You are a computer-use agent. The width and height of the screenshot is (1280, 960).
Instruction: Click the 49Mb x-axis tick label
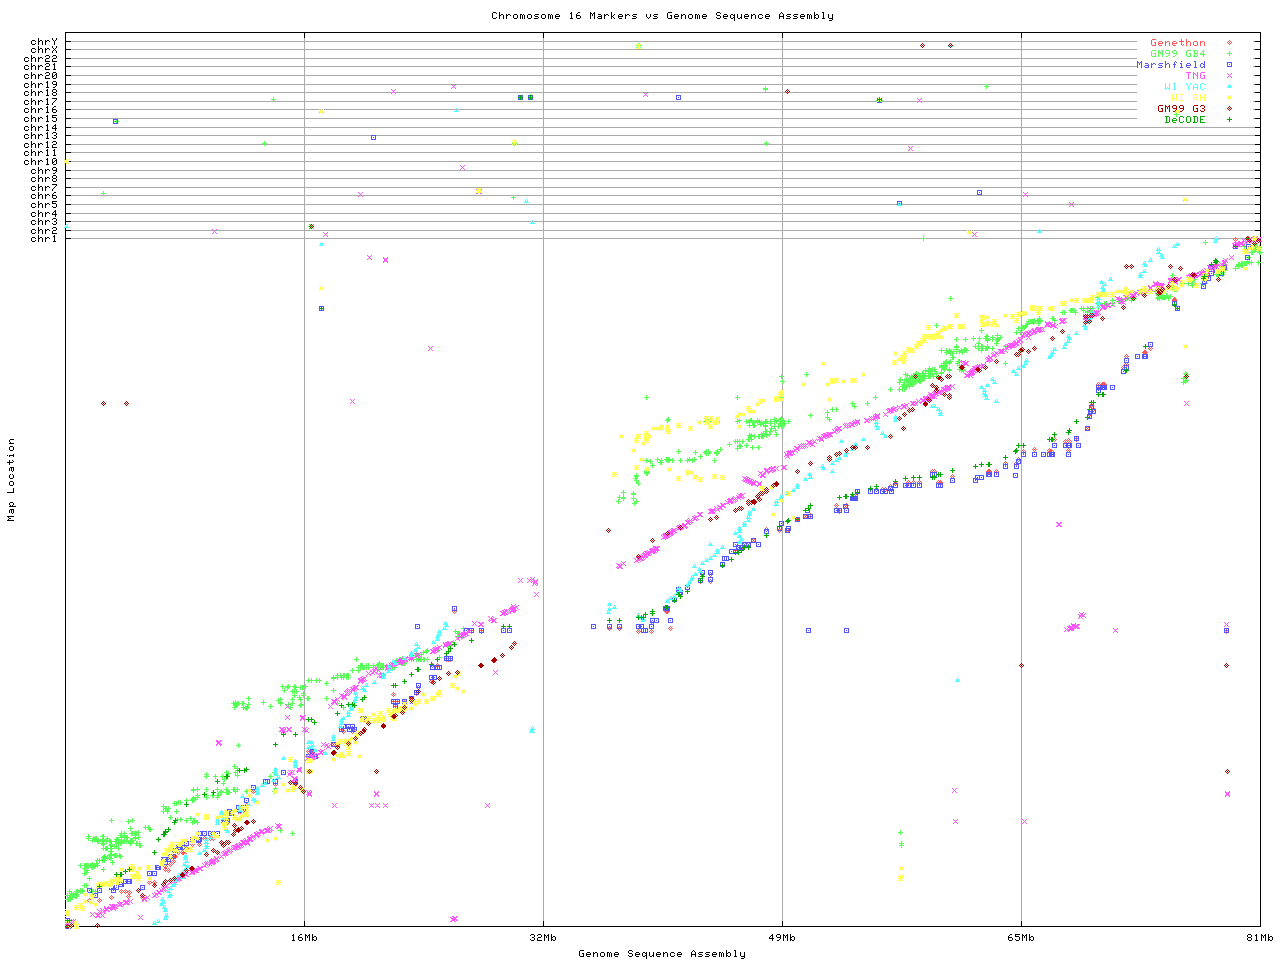pos(782,938)
